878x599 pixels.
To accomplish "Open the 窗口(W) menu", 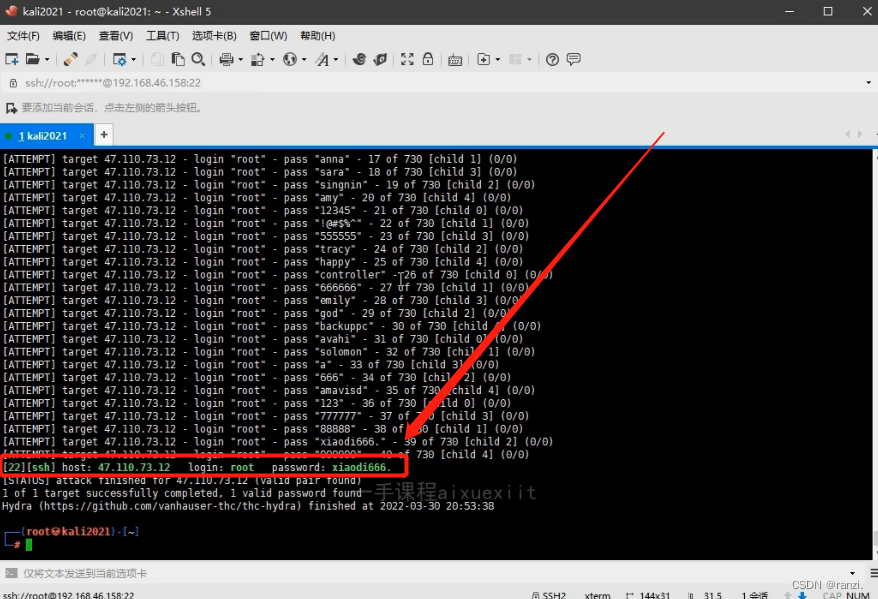I will click(x=268, y=36).
